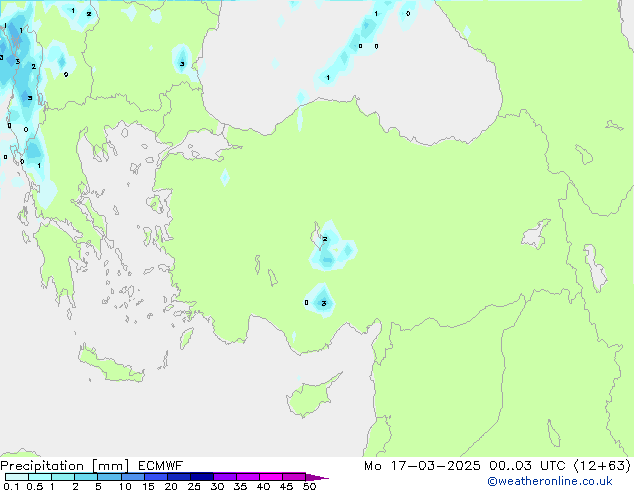
Task: Click the "0.5" legend scale label
Action: [34, 486]
